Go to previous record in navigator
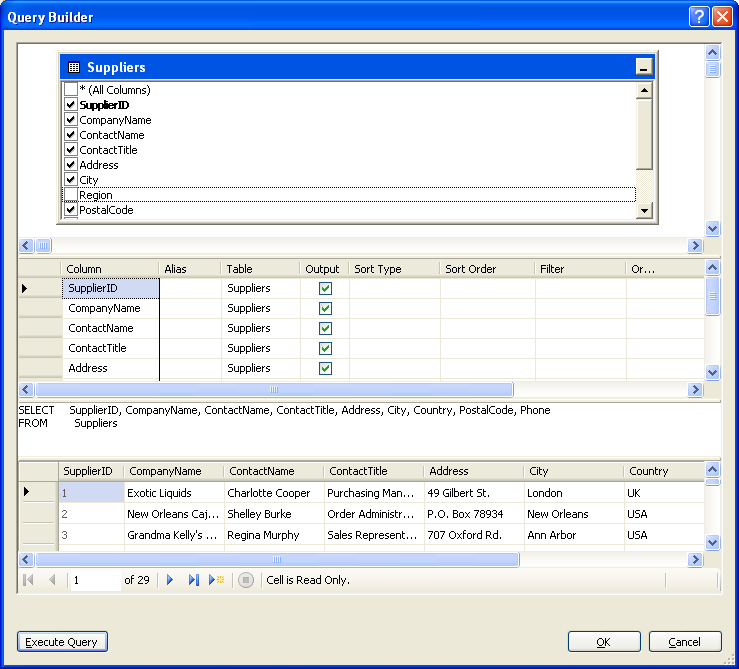The width and height of the screenshot is (739, 669). (52, 580)
